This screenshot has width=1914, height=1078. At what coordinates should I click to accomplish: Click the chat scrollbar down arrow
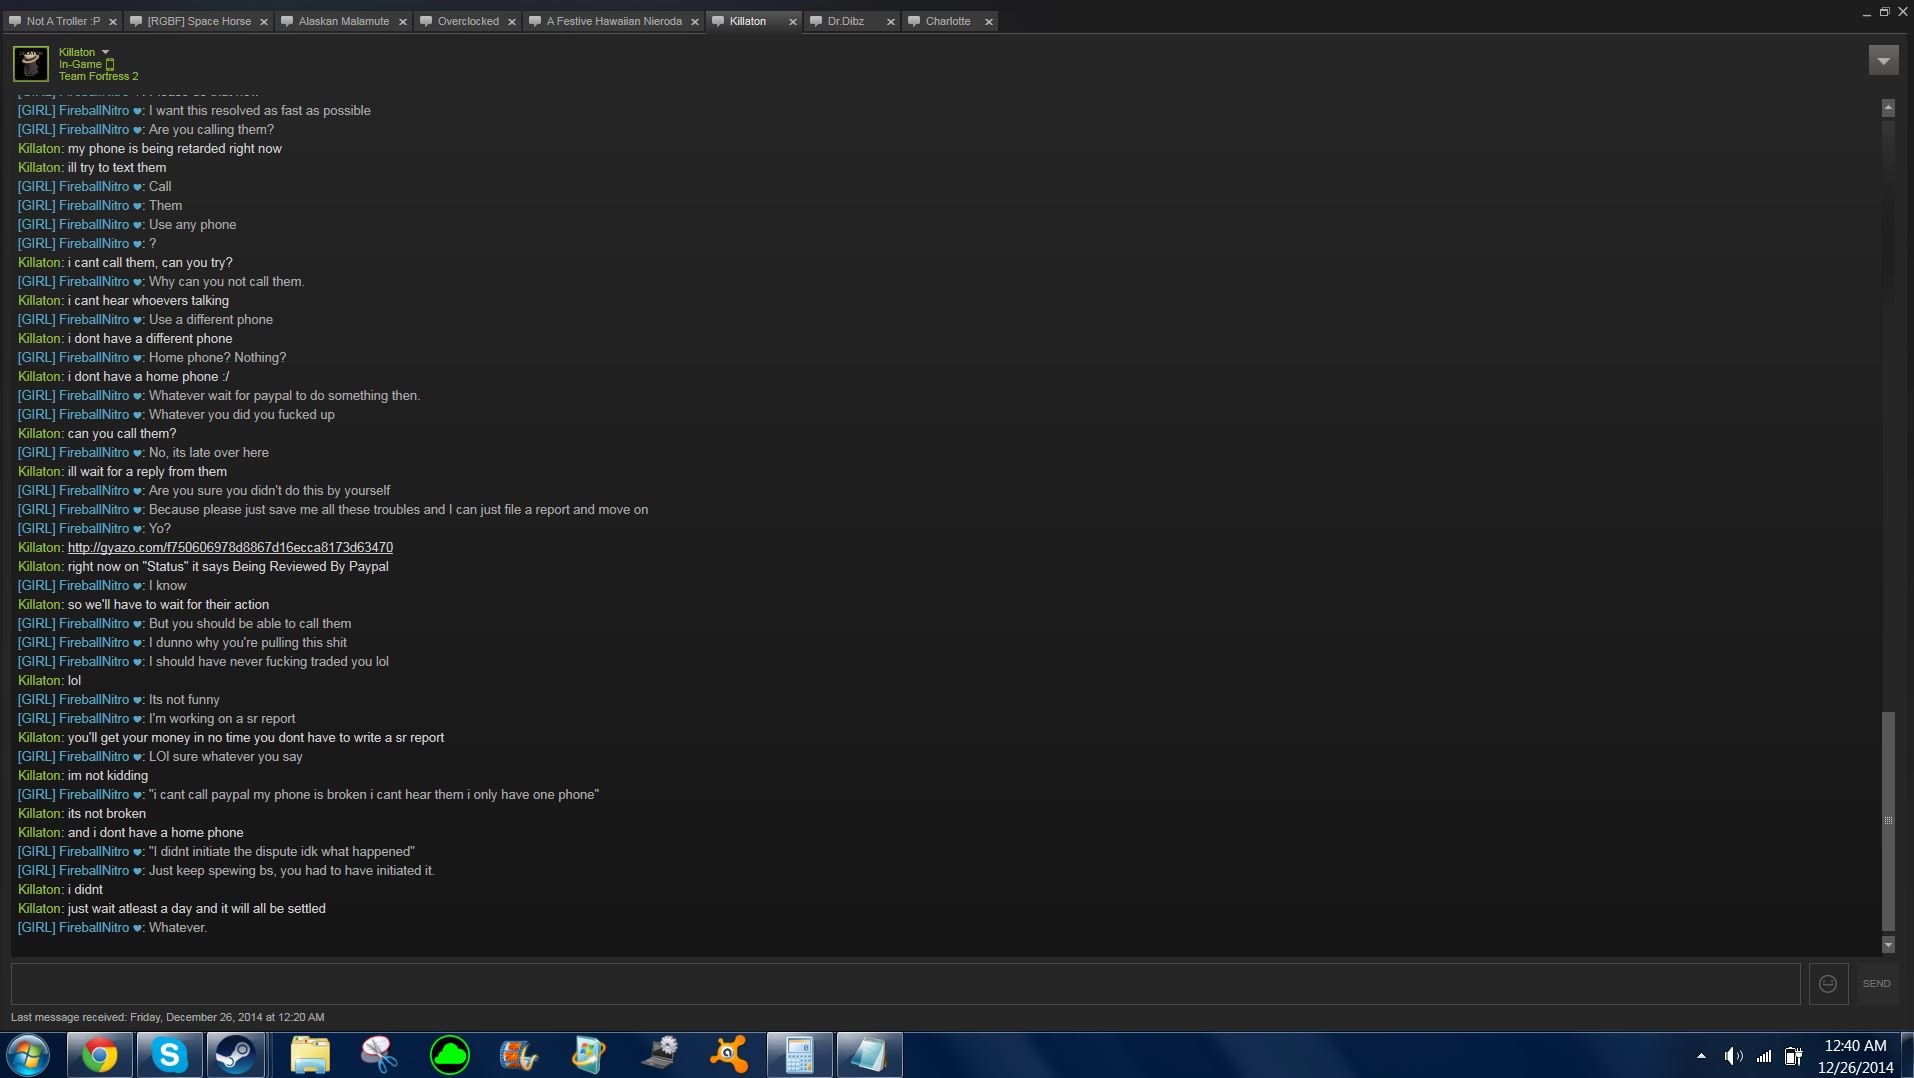[x=1888, y=945]
